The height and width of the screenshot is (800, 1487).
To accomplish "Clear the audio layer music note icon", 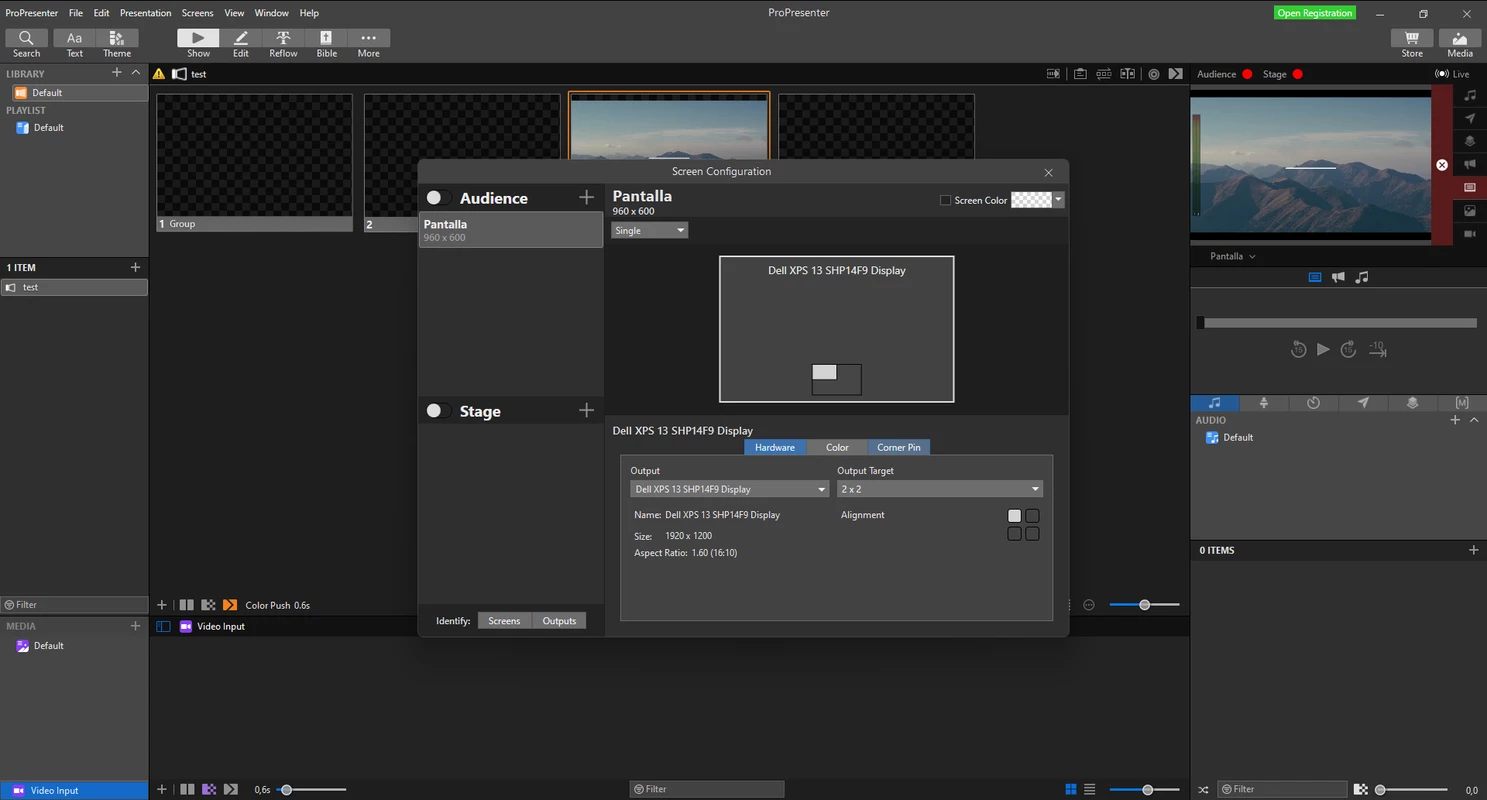I will coord(1469,95).
